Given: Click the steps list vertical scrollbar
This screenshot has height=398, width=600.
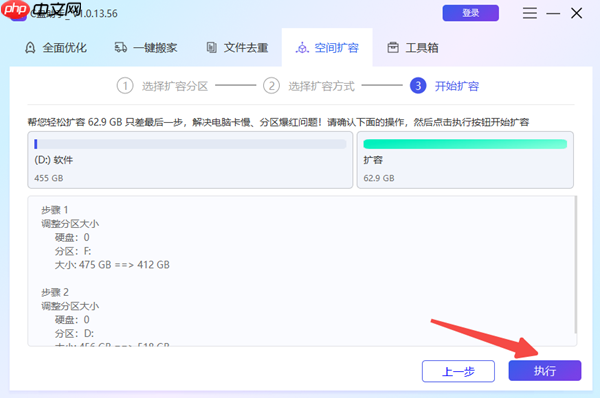Looking at the screenshot, I should click(x=575, y=265).
